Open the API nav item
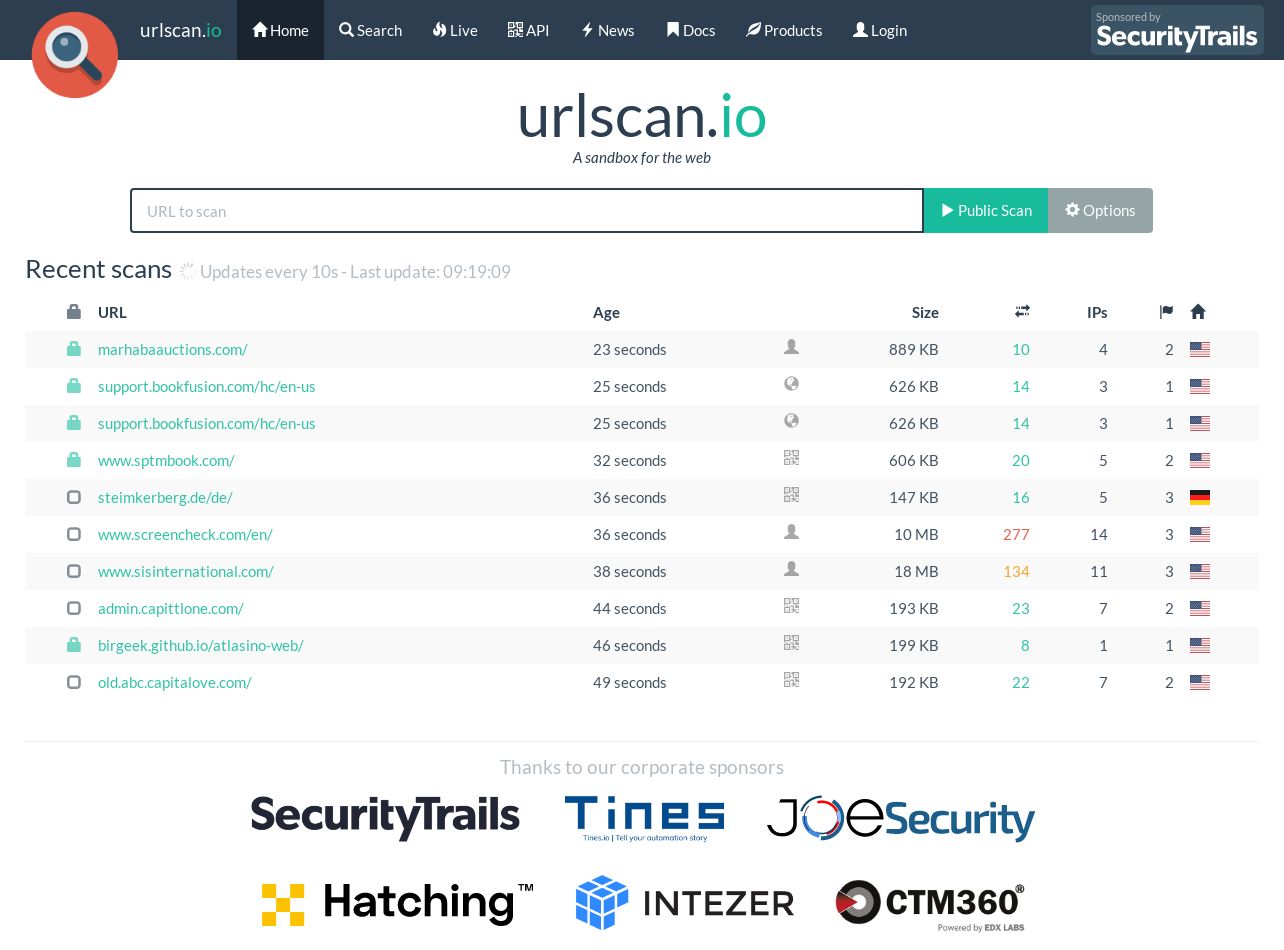This screenshot has height=950, width=1284. pyautogui.click(x=528, y=30)
